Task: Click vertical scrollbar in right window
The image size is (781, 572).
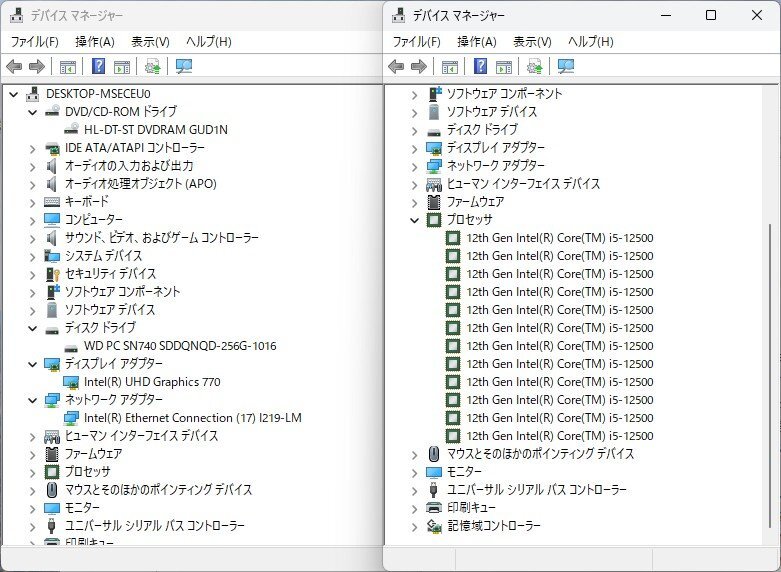Action: (770, 376)
